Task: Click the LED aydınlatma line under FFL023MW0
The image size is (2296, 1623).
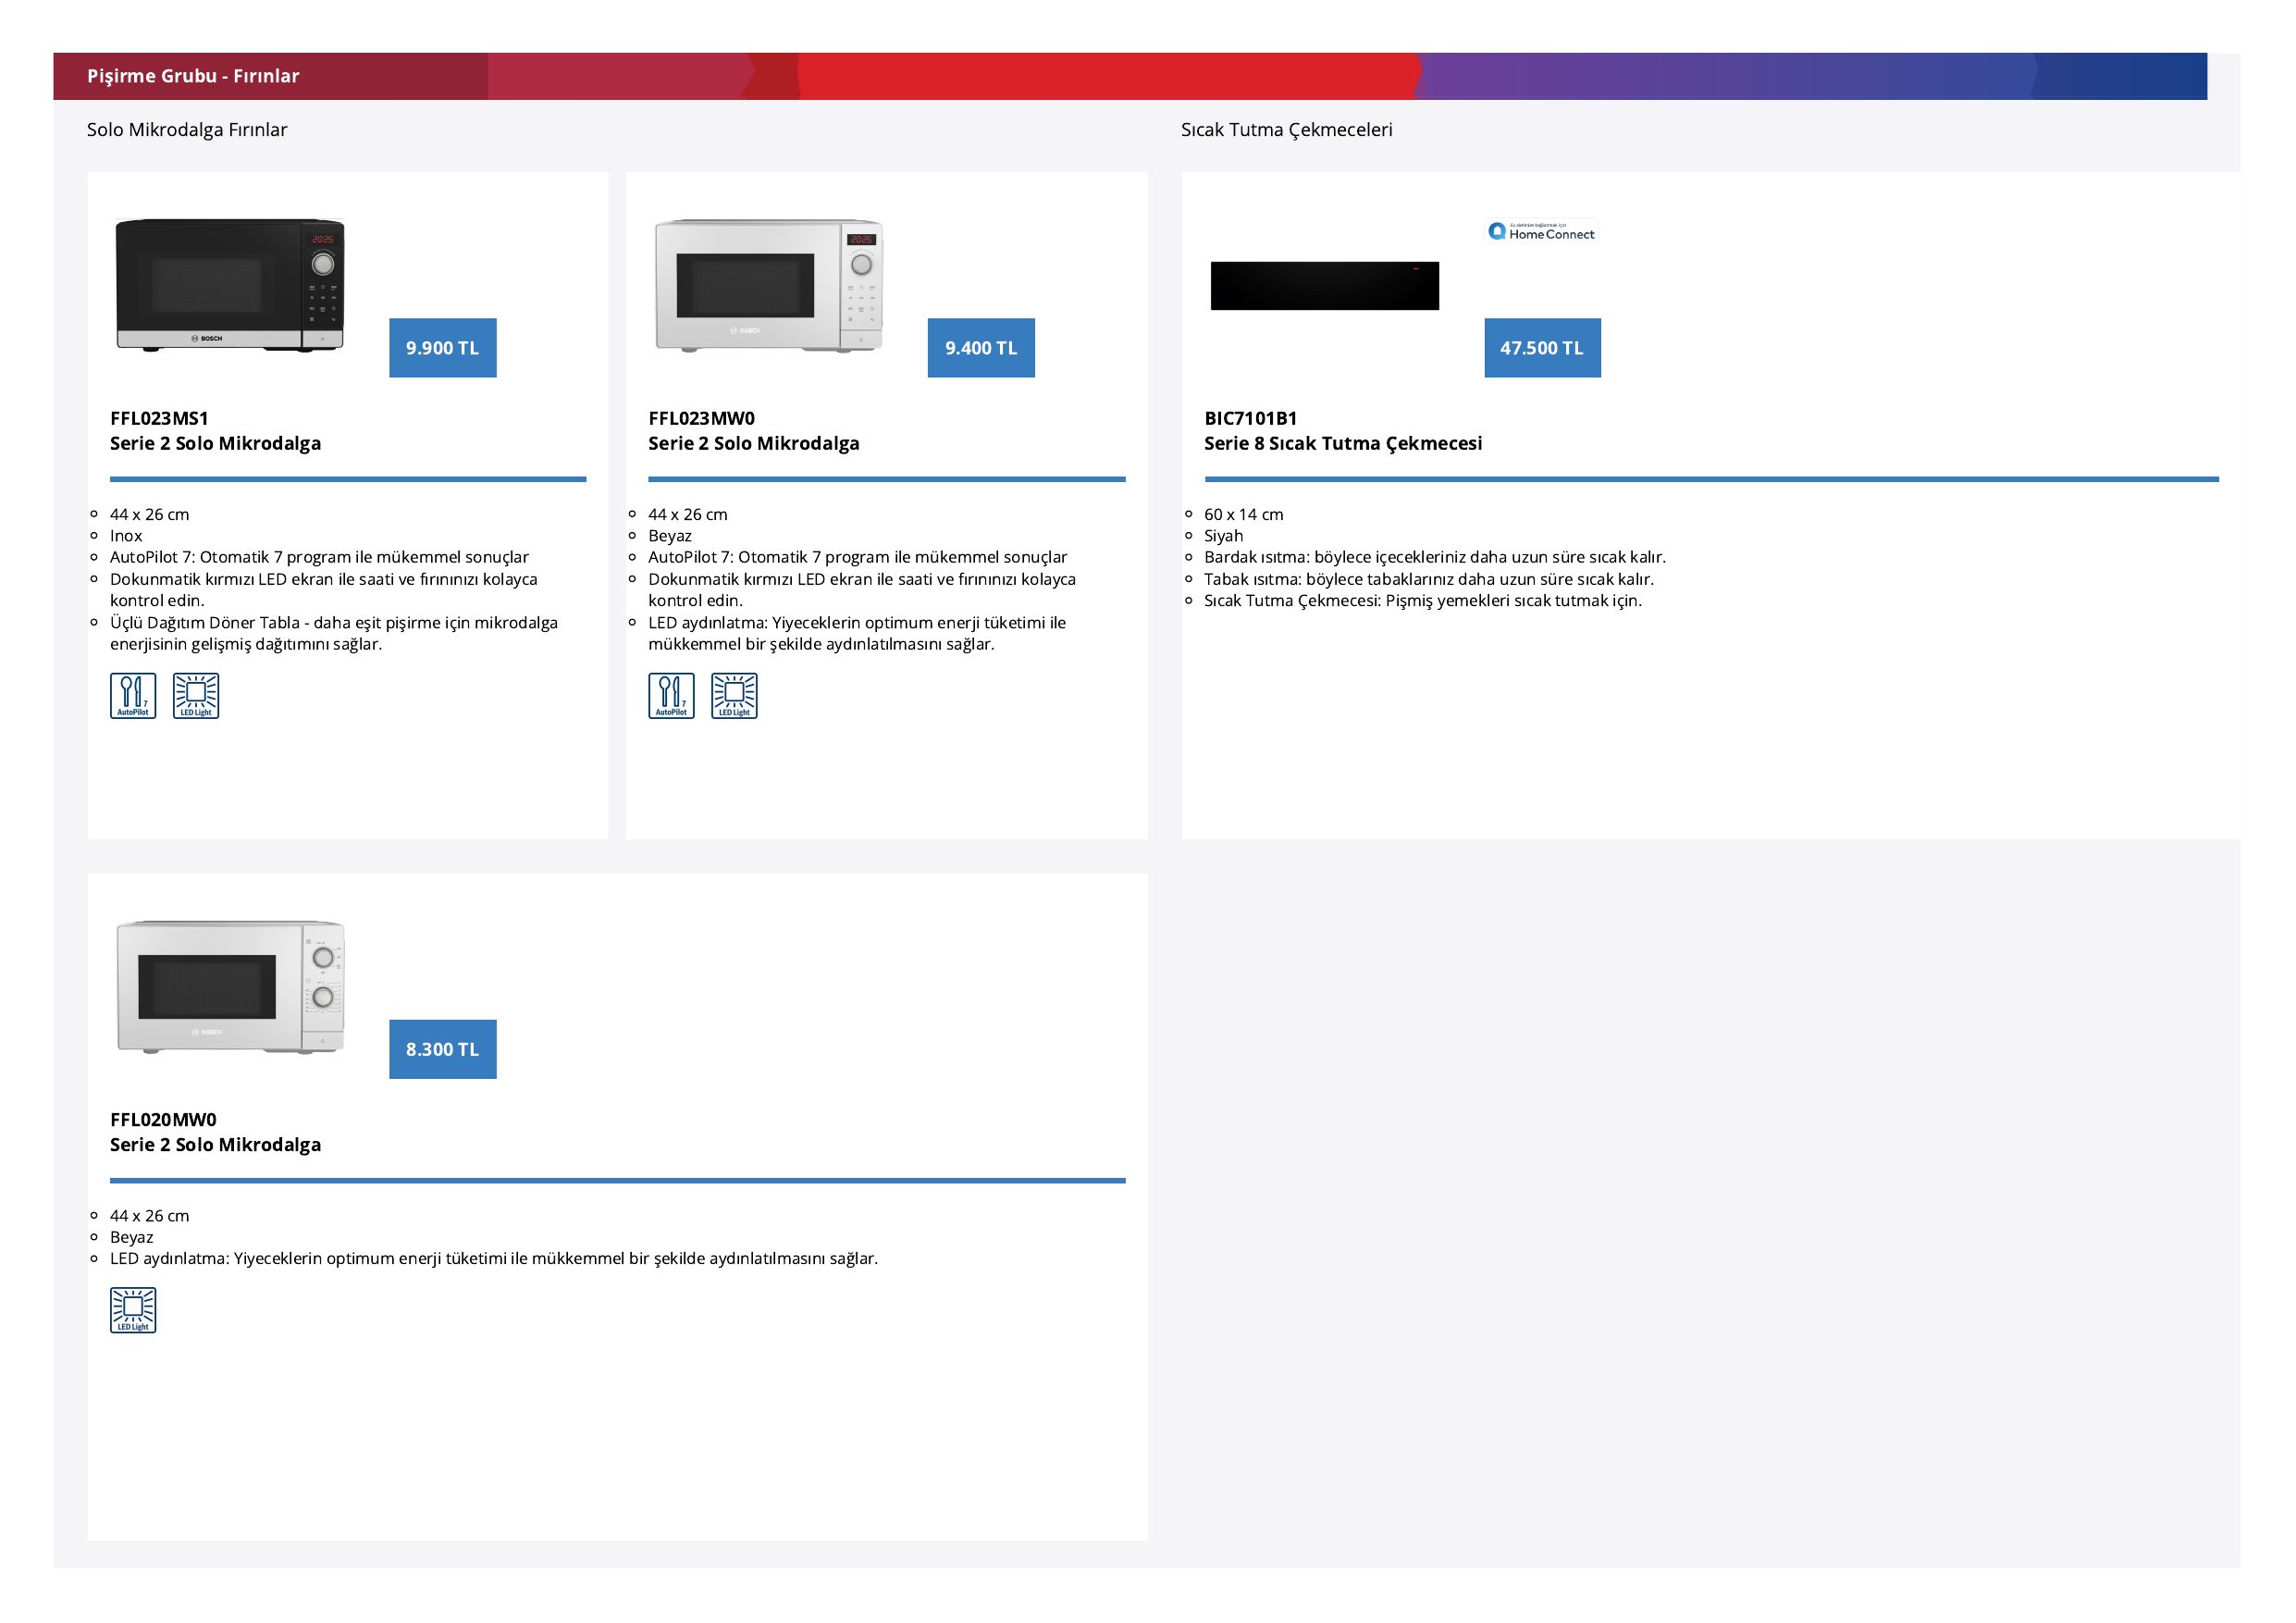Action: [x=857, y=633]
